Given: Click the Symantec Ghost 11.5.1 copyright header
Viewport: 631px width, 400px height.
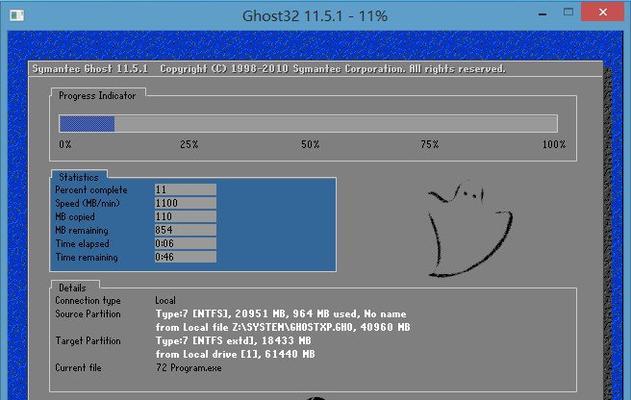Looking at the screenshot, I should click(x=268, y=69).
